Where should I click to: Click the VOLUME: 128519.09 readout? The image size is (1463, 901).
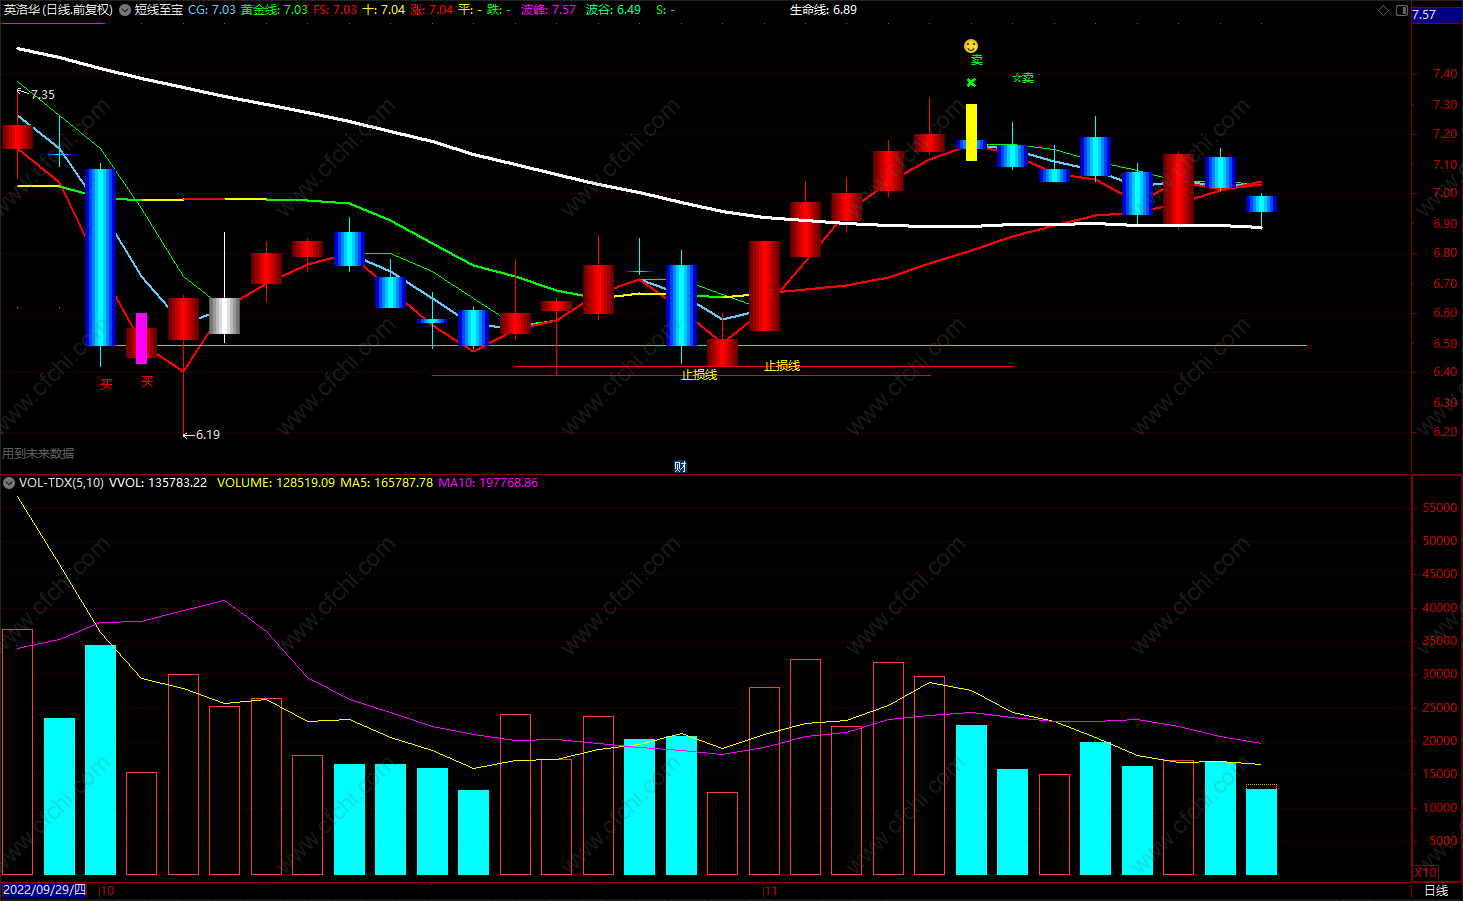(x=276, y=483)
